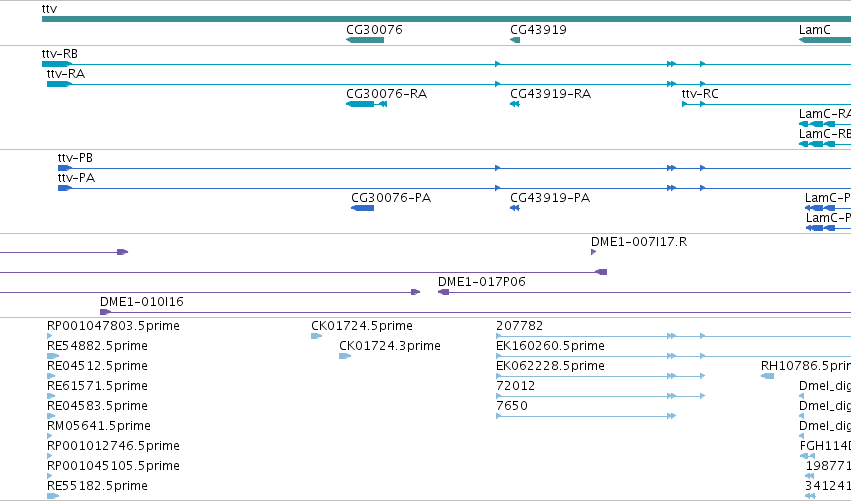Select RP001047803.5prime EST label
Screen dimensions: 851x501
tap(113, 326)
